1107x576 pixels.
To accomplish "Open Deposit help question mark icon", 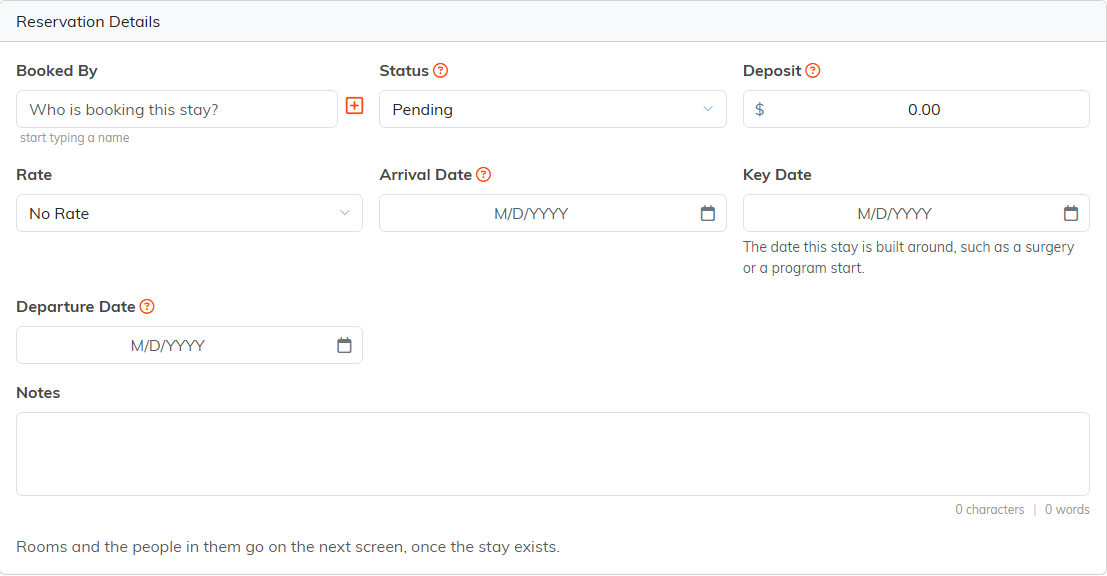I will point(813,71).
